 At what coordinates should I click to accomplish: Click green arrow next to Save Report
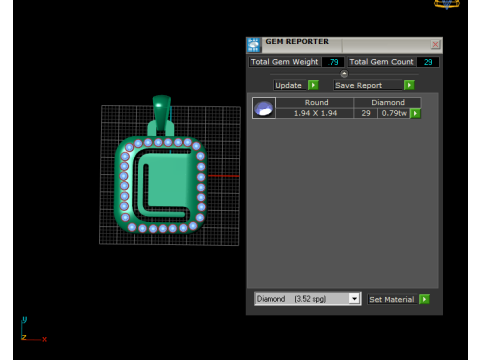click(409, 85)
